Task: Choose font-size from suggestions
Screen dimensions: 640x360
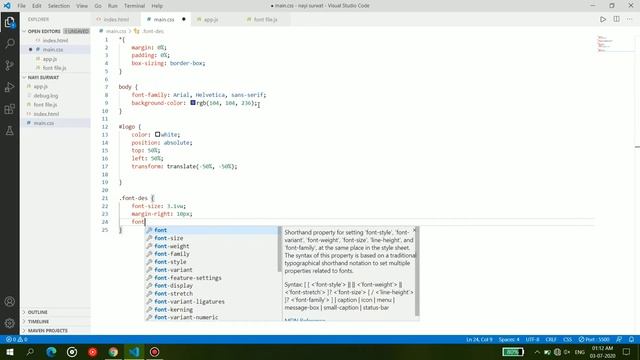Action: pyautogui.click(x=212, y=238)
